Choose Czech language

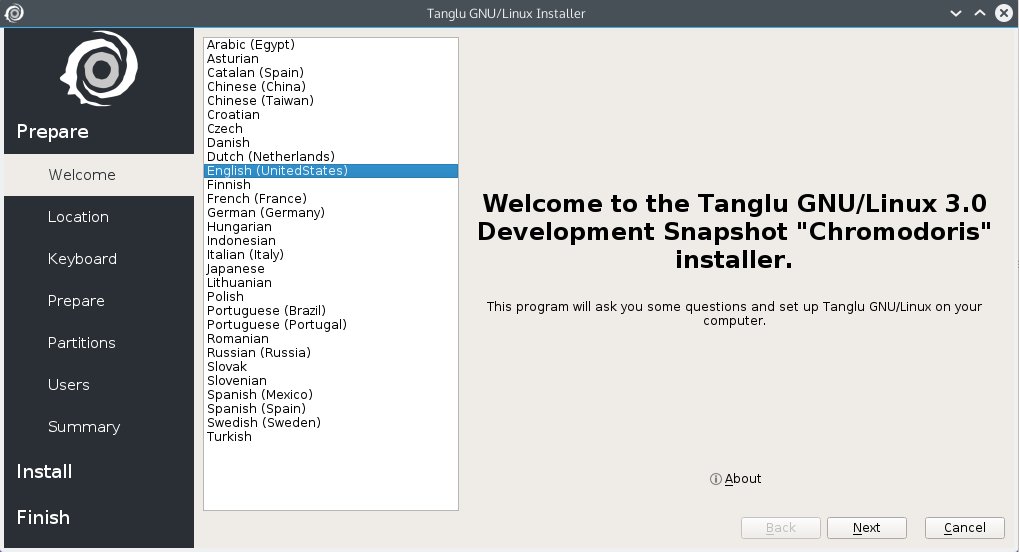[331, 129]
